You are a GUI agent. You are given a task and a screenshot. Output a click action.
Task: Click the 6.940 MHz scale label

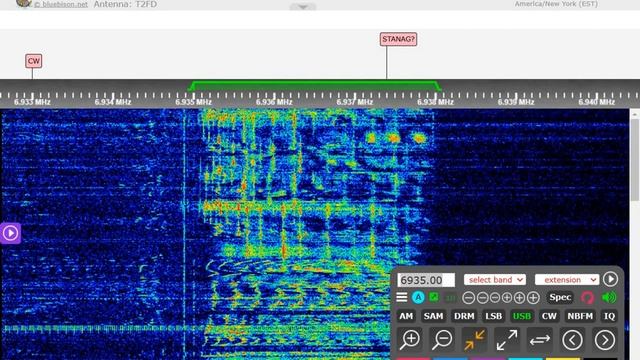pyautogui.click(x=596, y=102)
